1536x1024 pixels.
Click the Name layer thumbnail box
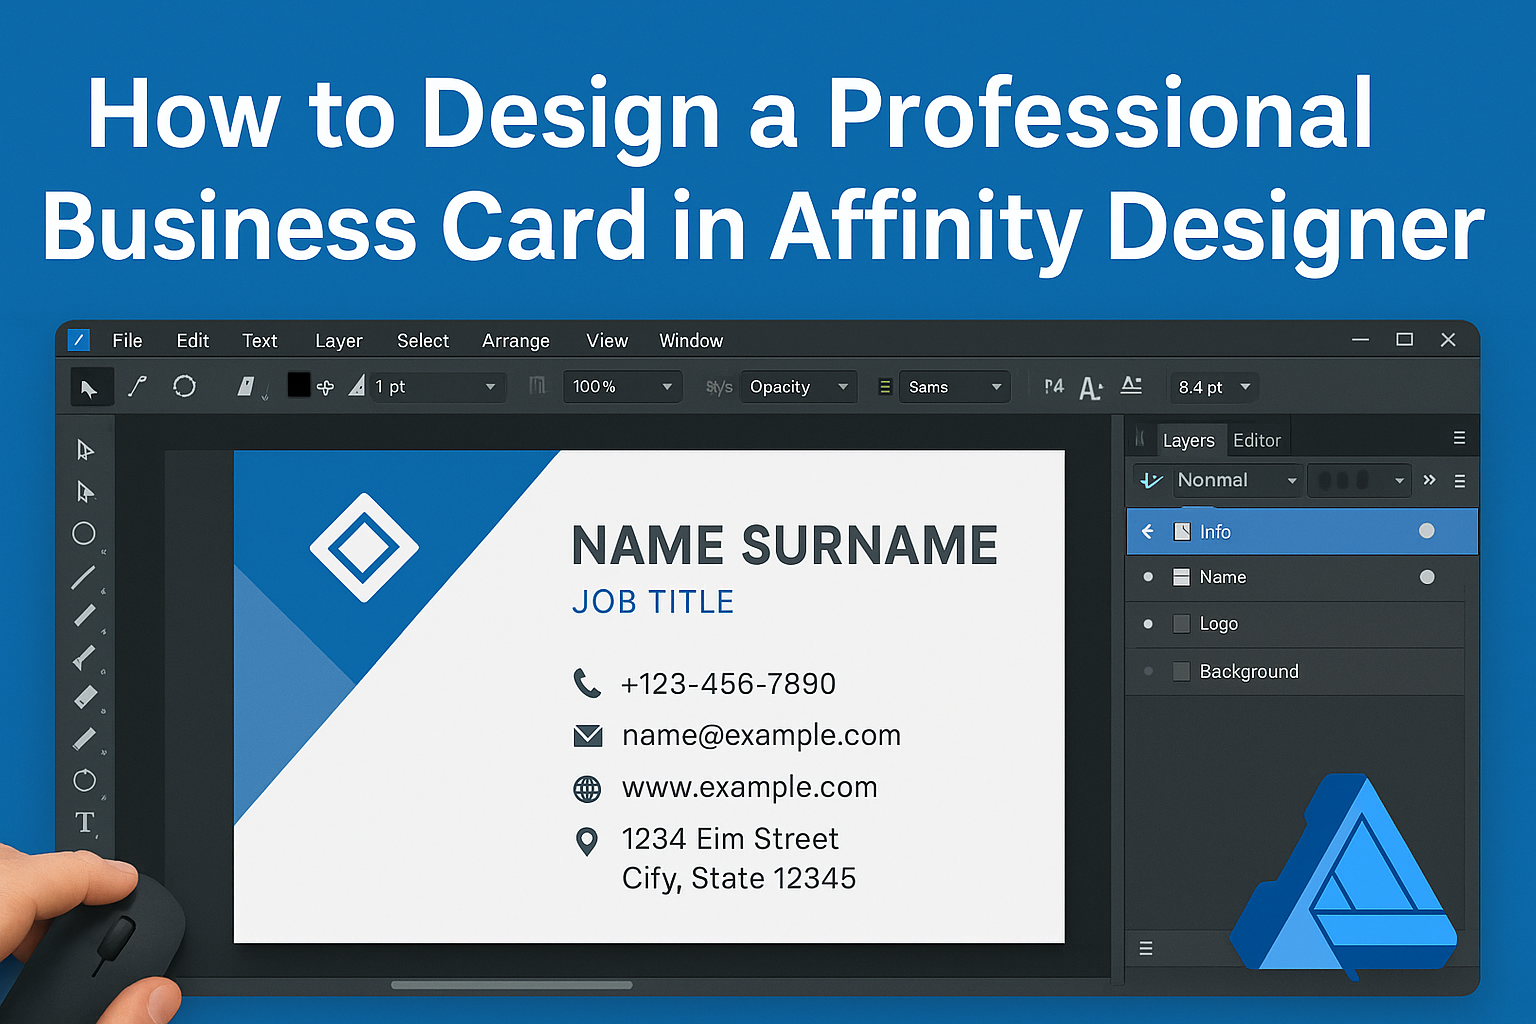[1181, 577]
